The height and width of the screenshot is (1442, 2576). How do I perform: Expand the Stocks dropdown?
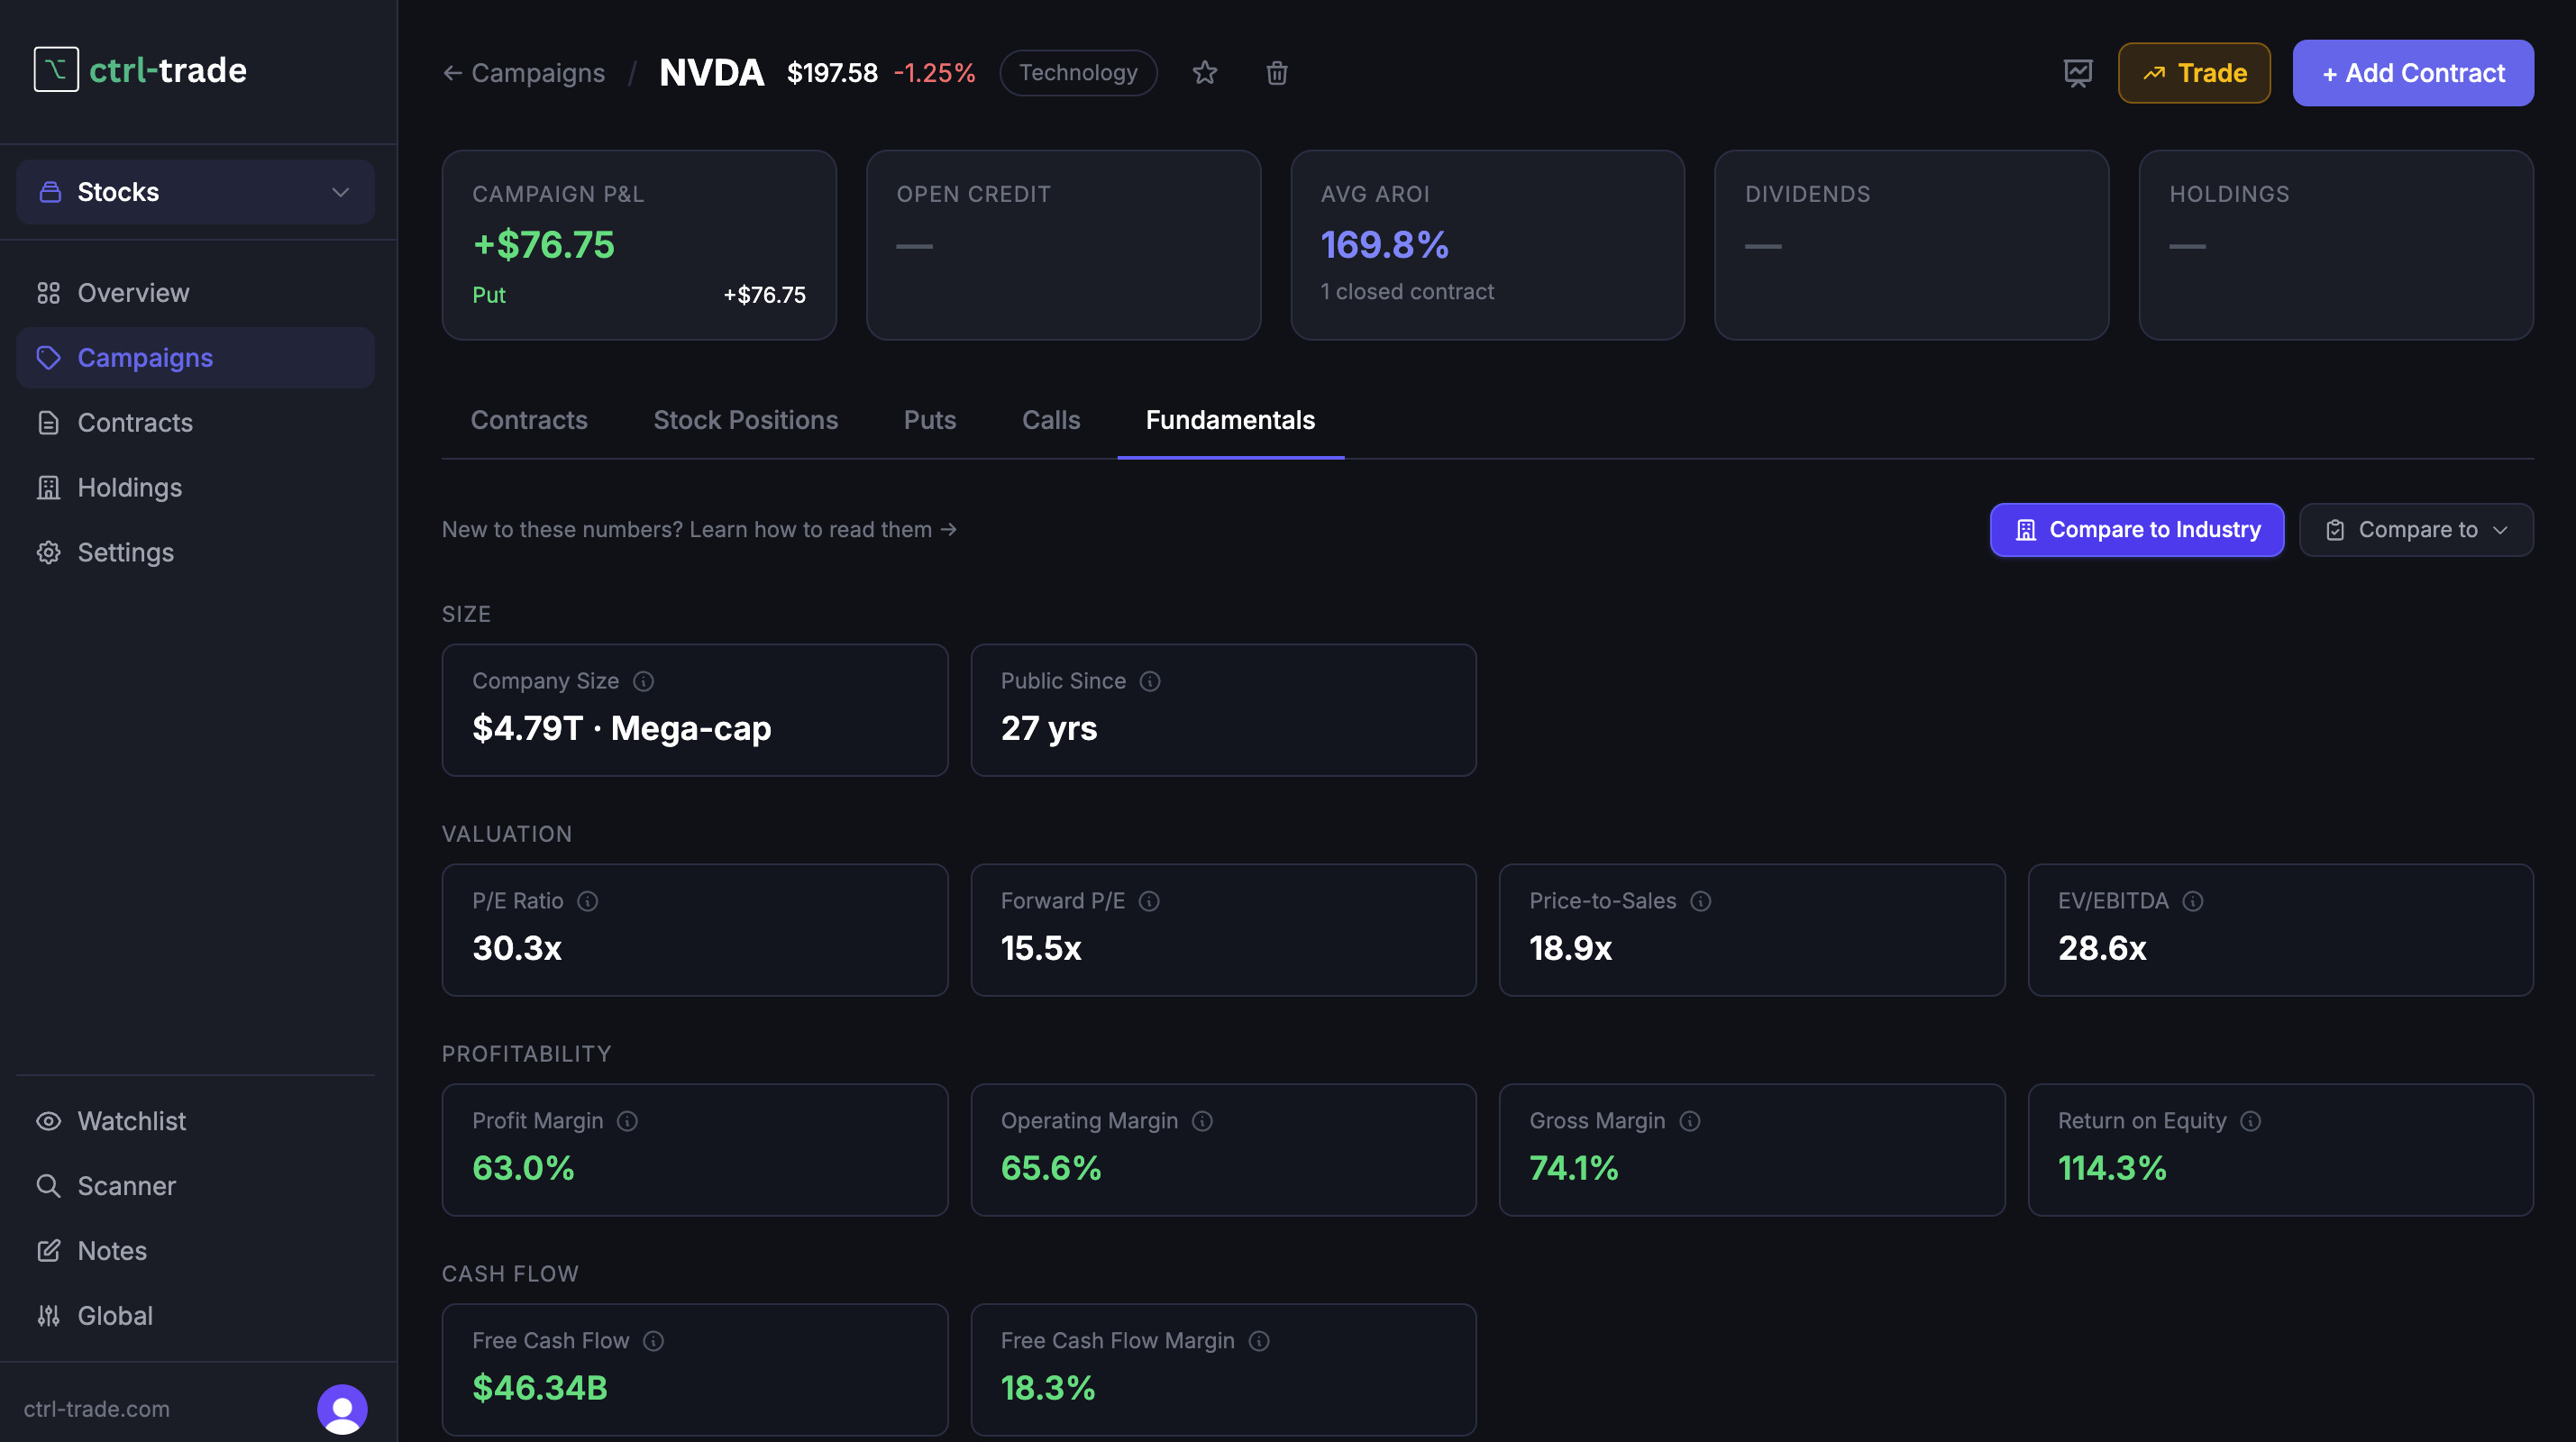coord(195,192)
